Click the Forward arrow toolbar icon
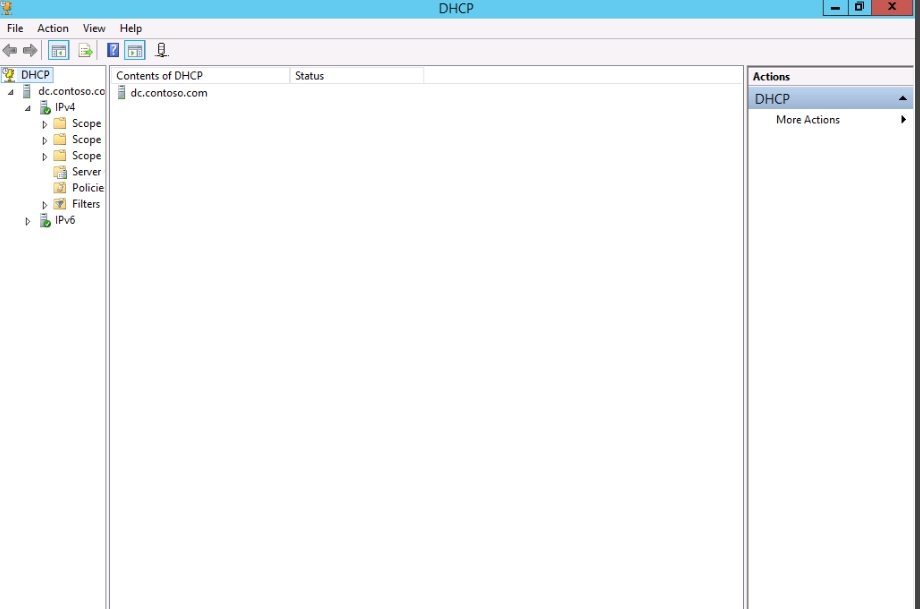 [x=30, y=50]
